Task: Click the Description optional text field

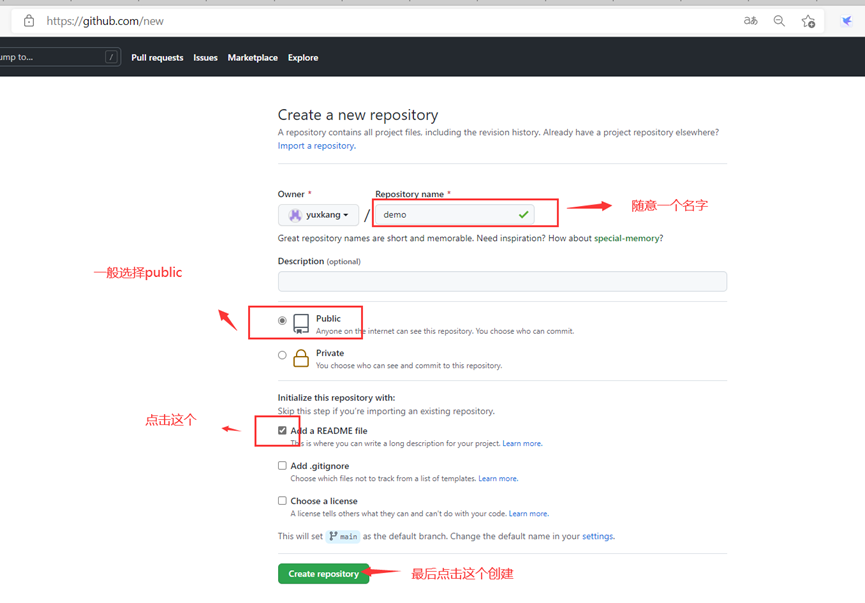Action: (502, 281)
